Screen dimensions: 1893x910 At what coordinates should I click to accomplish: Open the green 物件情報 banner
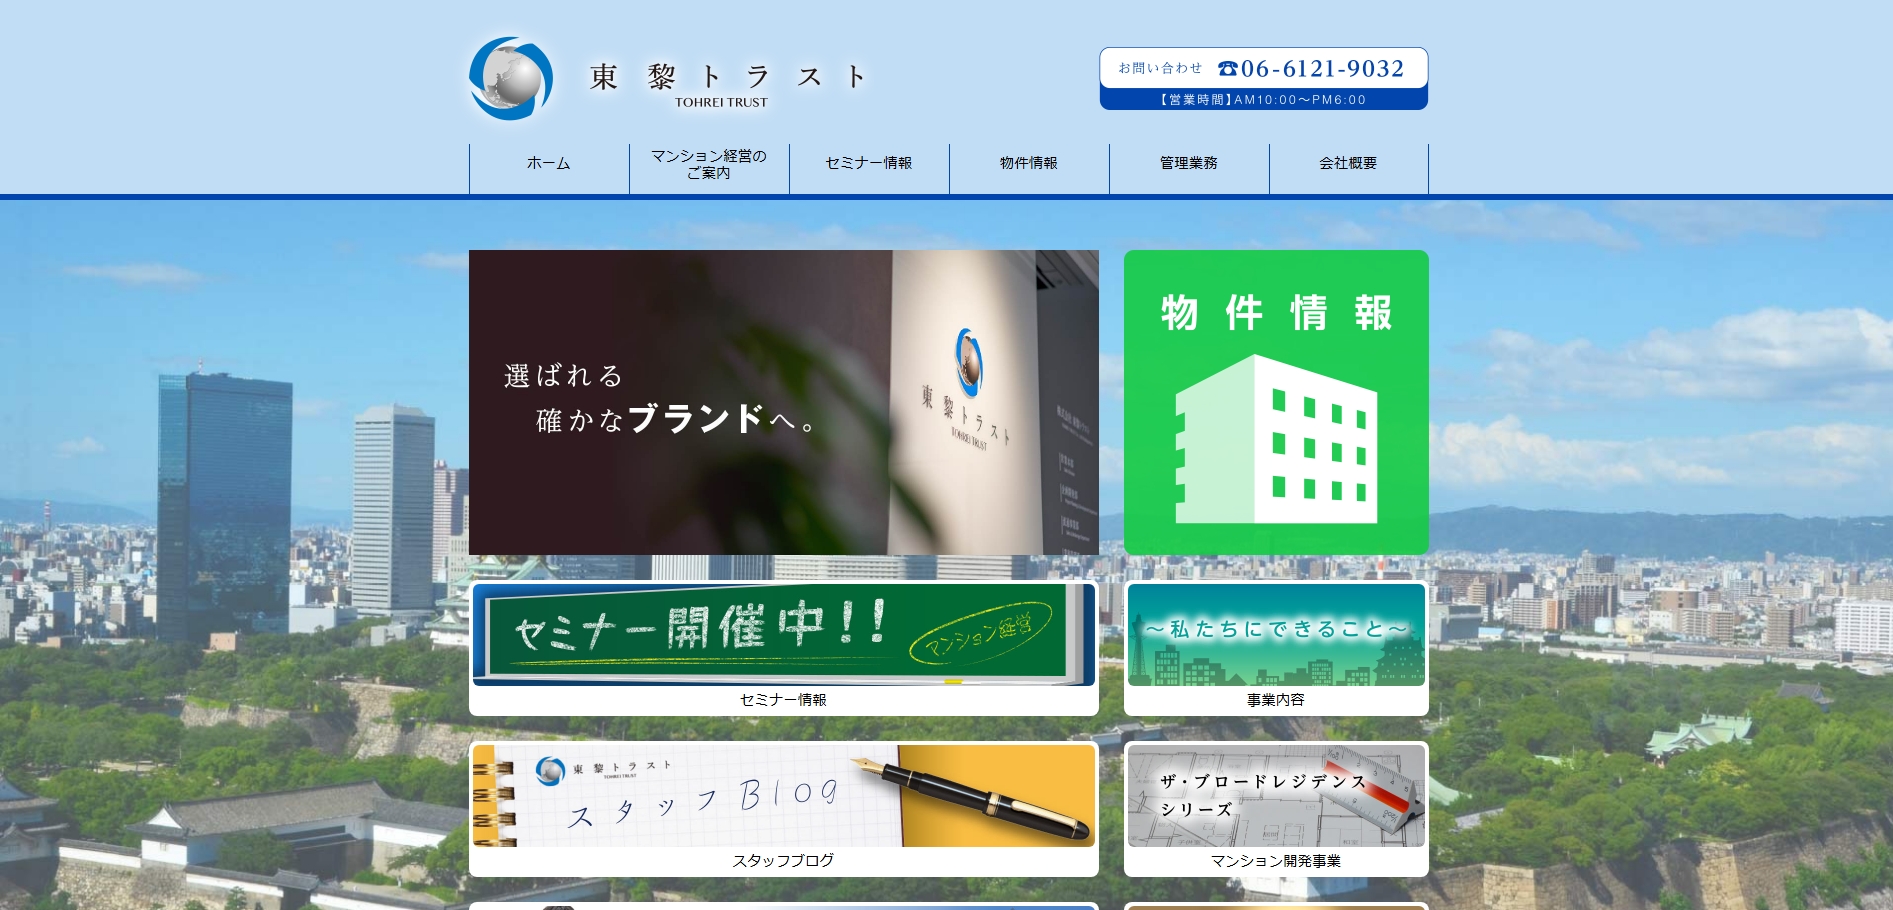click(1276, 402)
